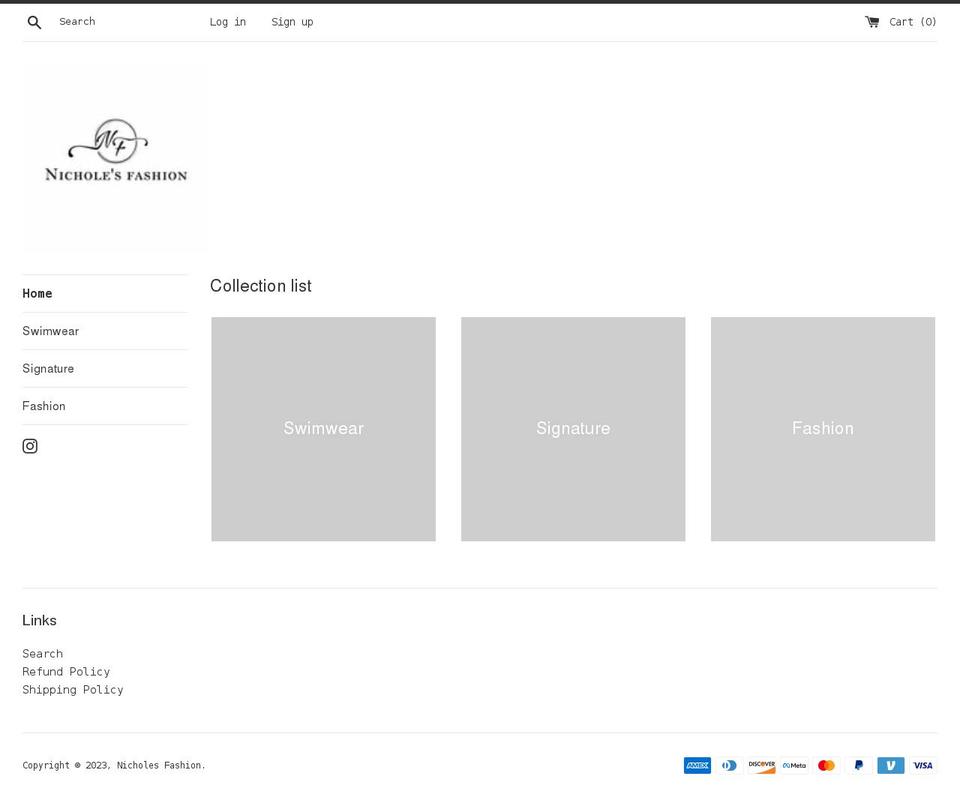The image size is (960, 797).
Task: Open the Shipping Policy footer link
Action: click(x=72, y=689)
